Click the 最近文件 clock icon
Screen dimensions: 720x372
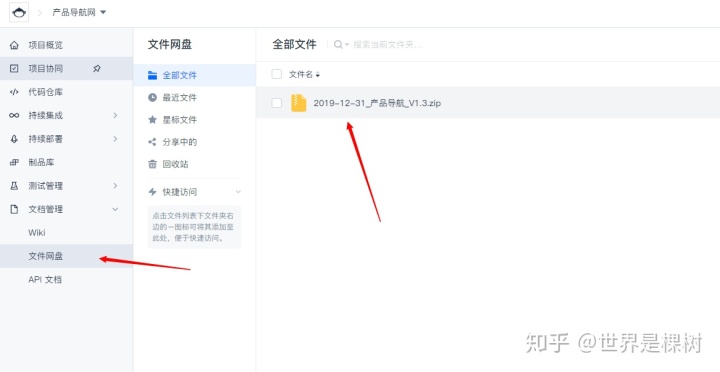[152, 97]
